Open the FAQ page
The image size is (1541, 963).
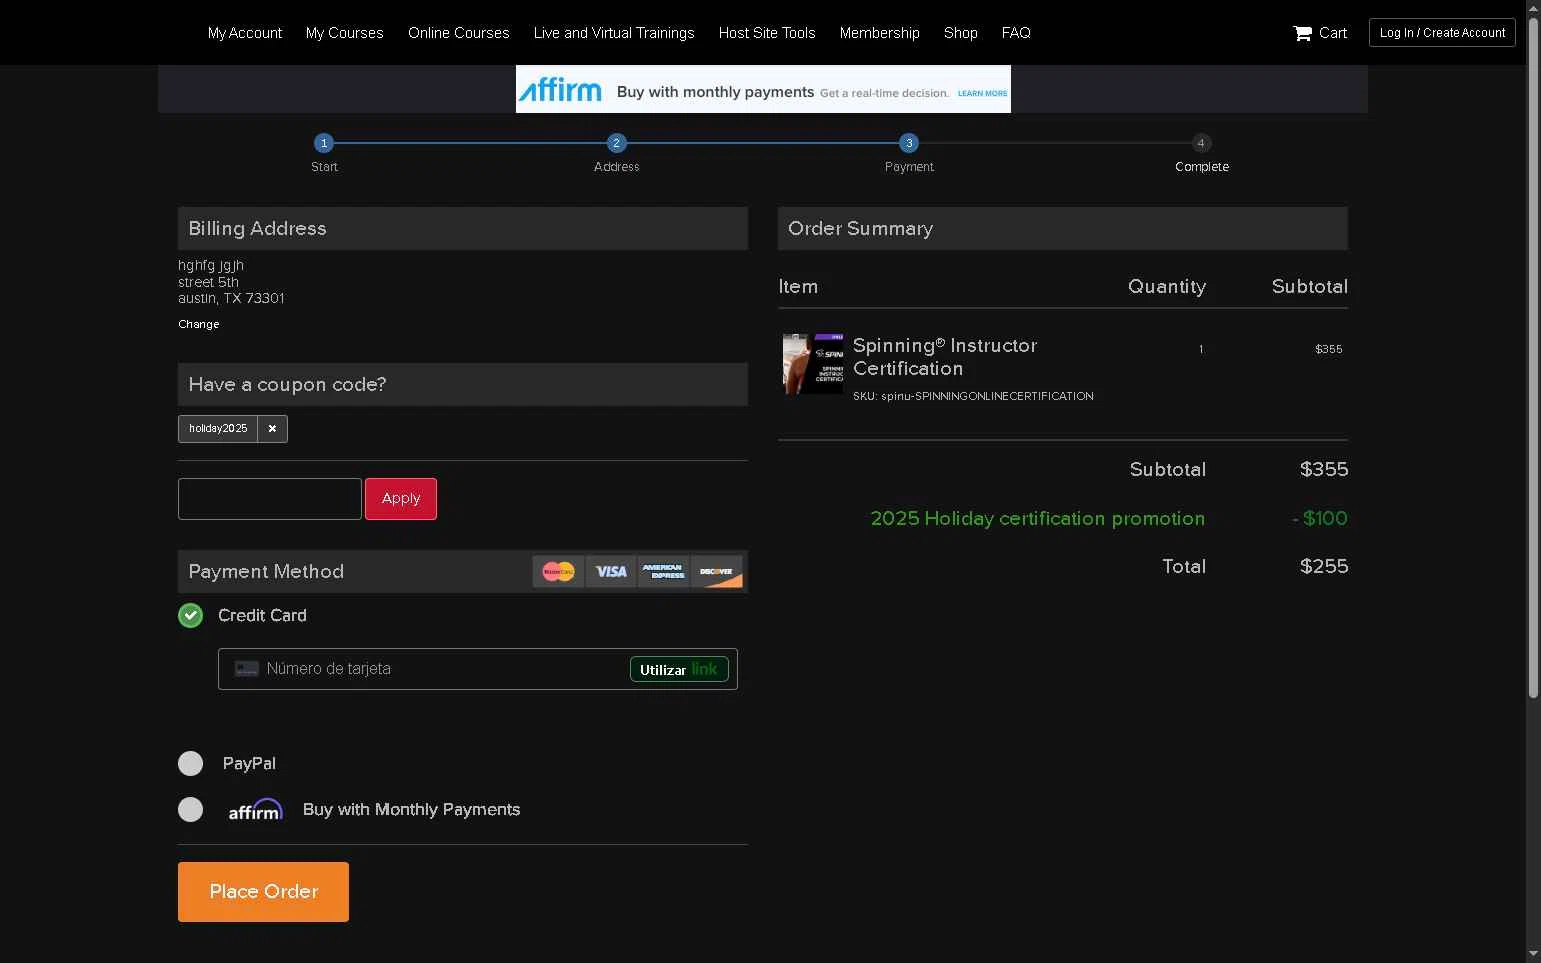point(1016,33)
